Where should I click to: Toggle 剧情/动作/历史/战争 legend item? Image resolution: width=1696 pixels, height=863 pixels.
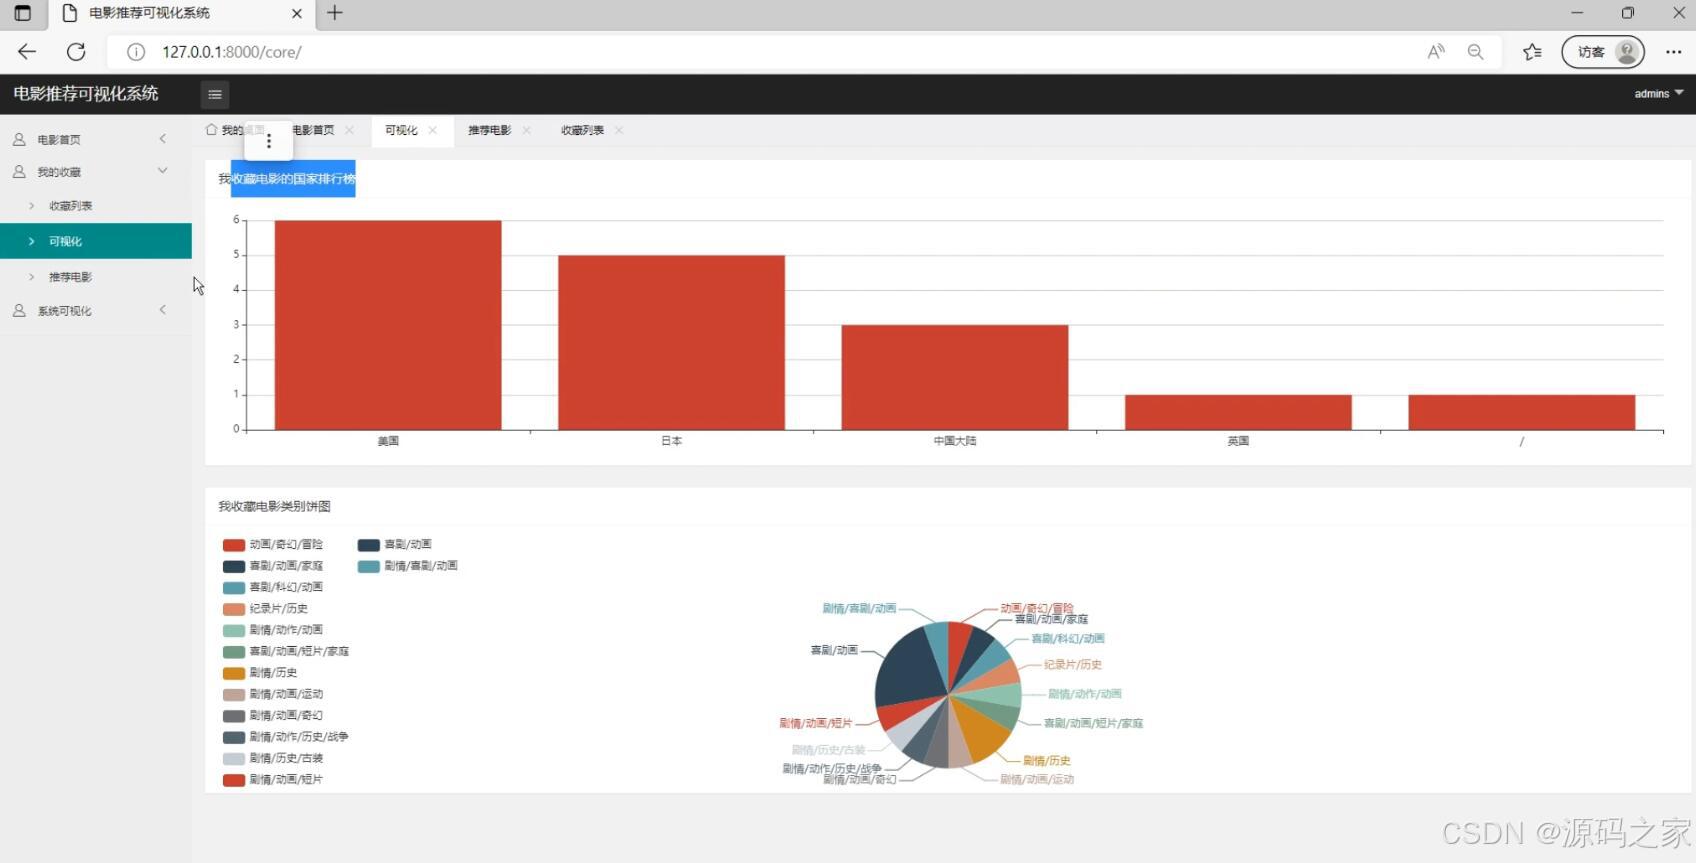(x=286, y=737)
